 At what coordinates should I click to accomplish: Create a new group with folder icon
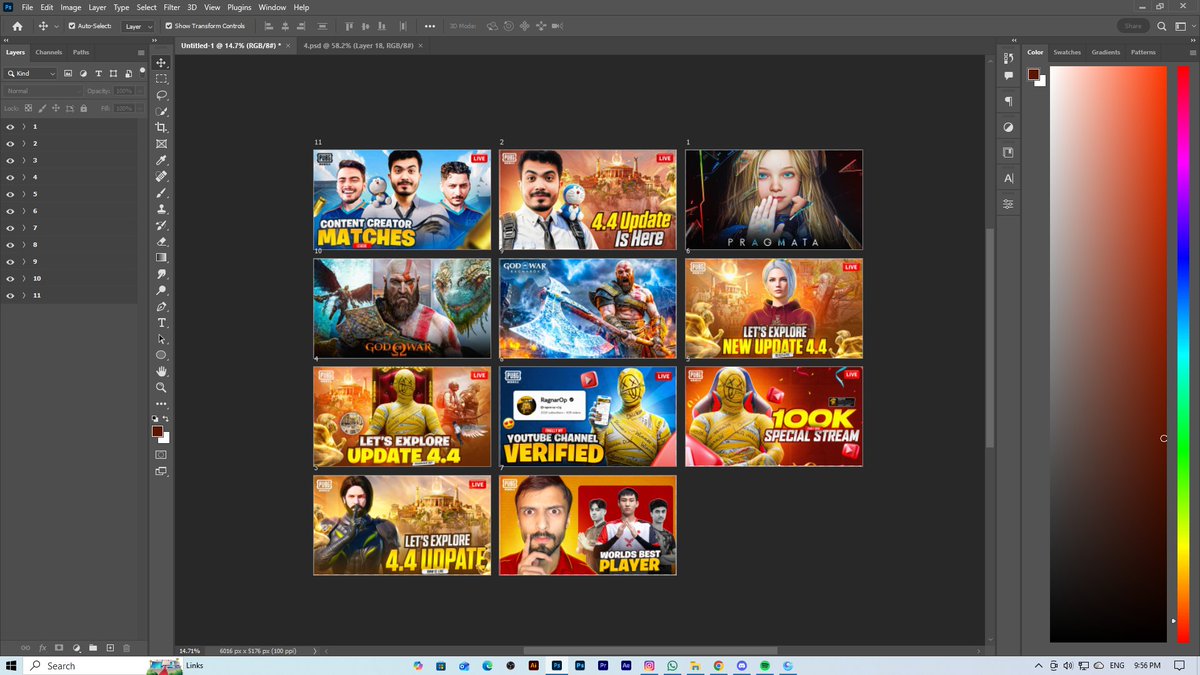[93, 648]
